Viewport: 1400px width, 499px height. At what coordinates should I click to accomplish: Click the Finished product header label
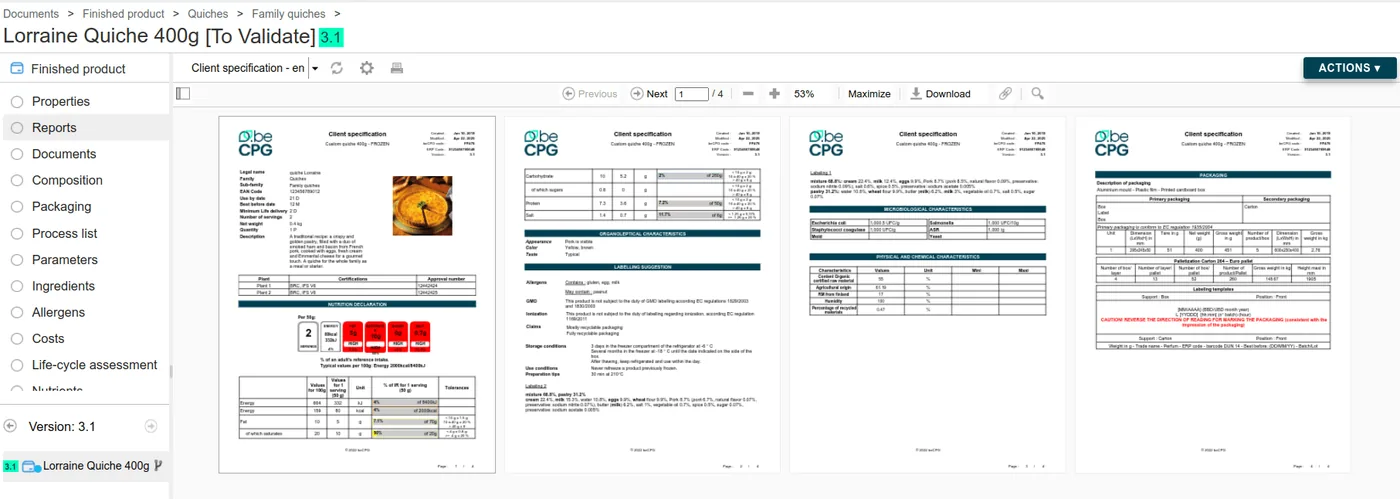pos(78,69)
